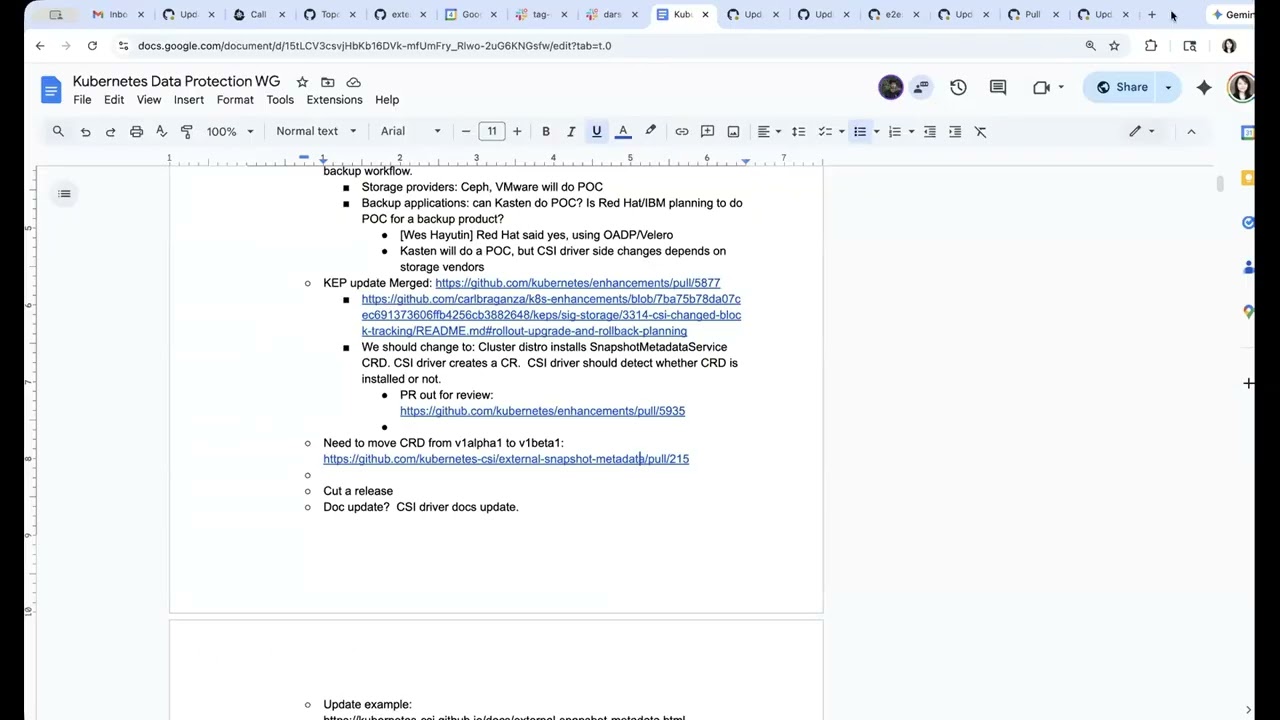1280x720 pixels.
Task: Collapse the menus with the up chevron
Action: (1191, 131)
